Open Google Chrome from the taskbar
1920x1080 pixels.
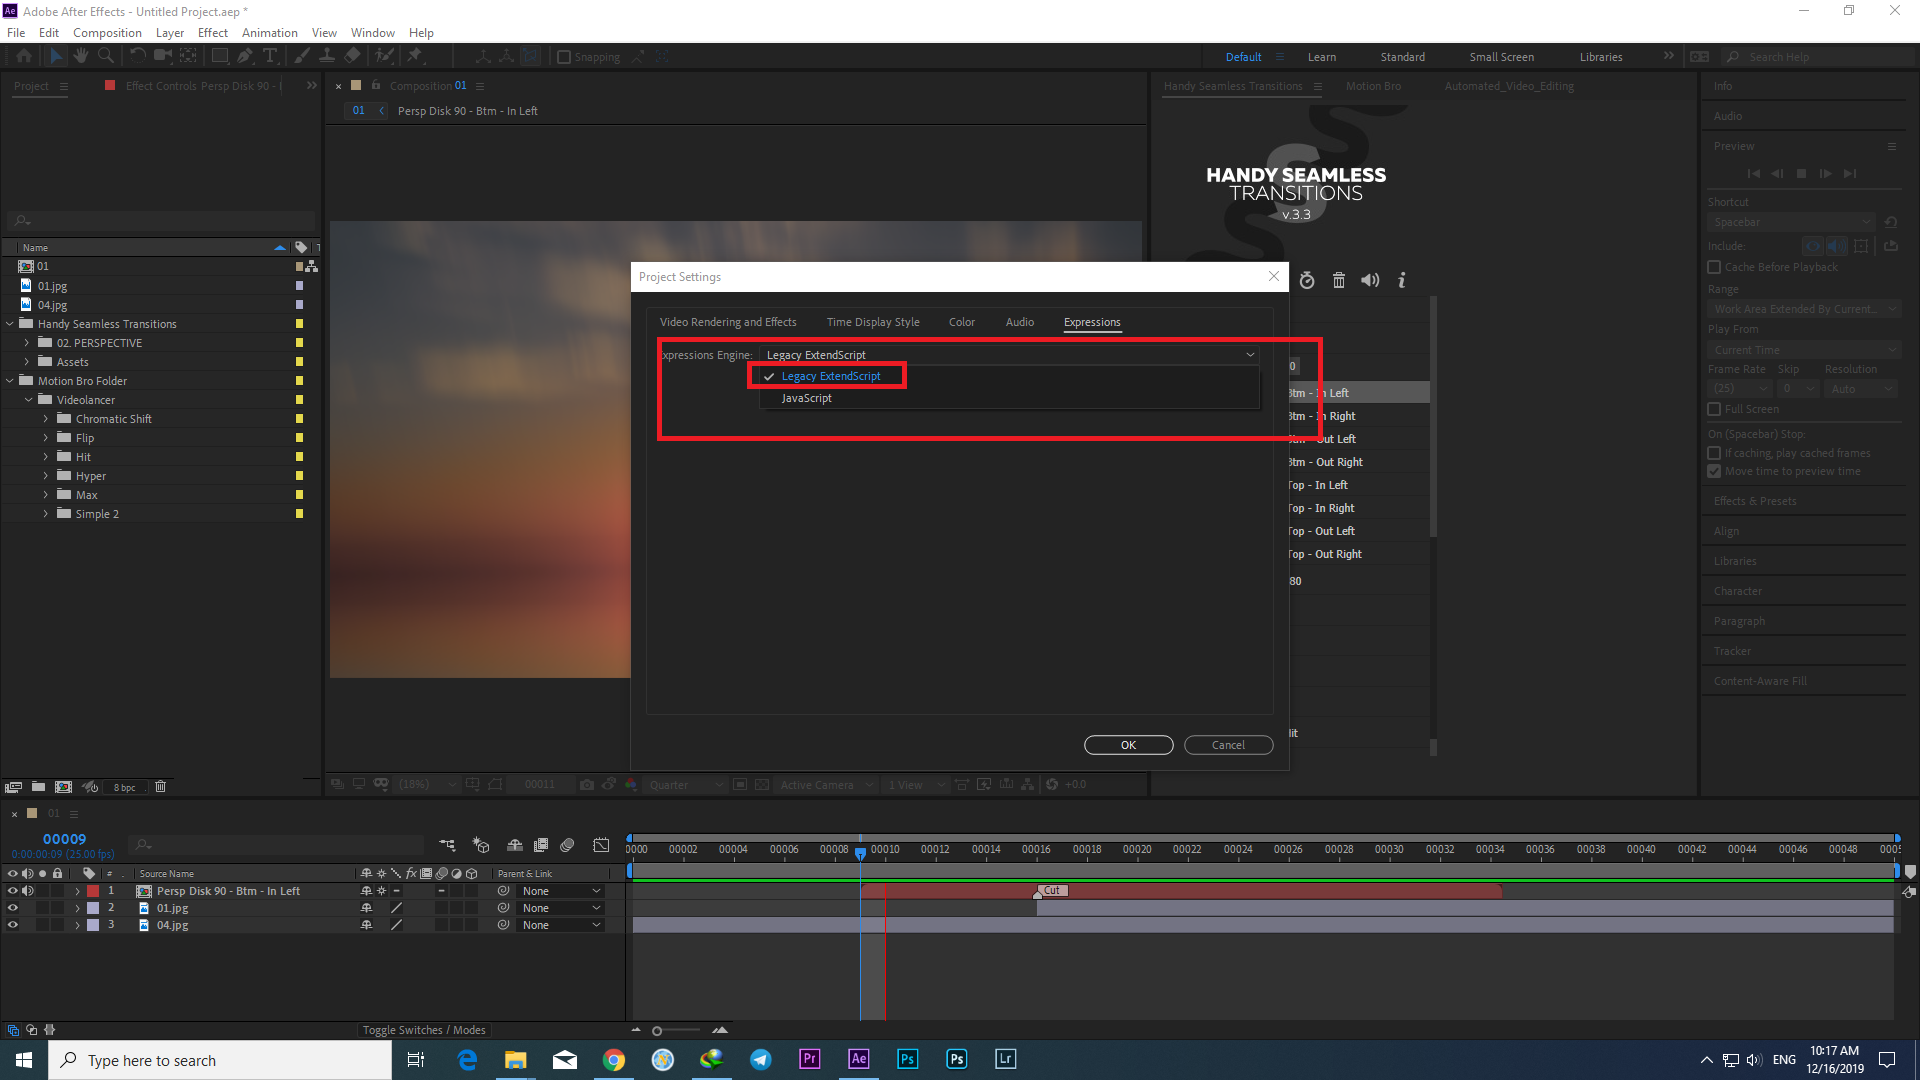coord(614,1059)
